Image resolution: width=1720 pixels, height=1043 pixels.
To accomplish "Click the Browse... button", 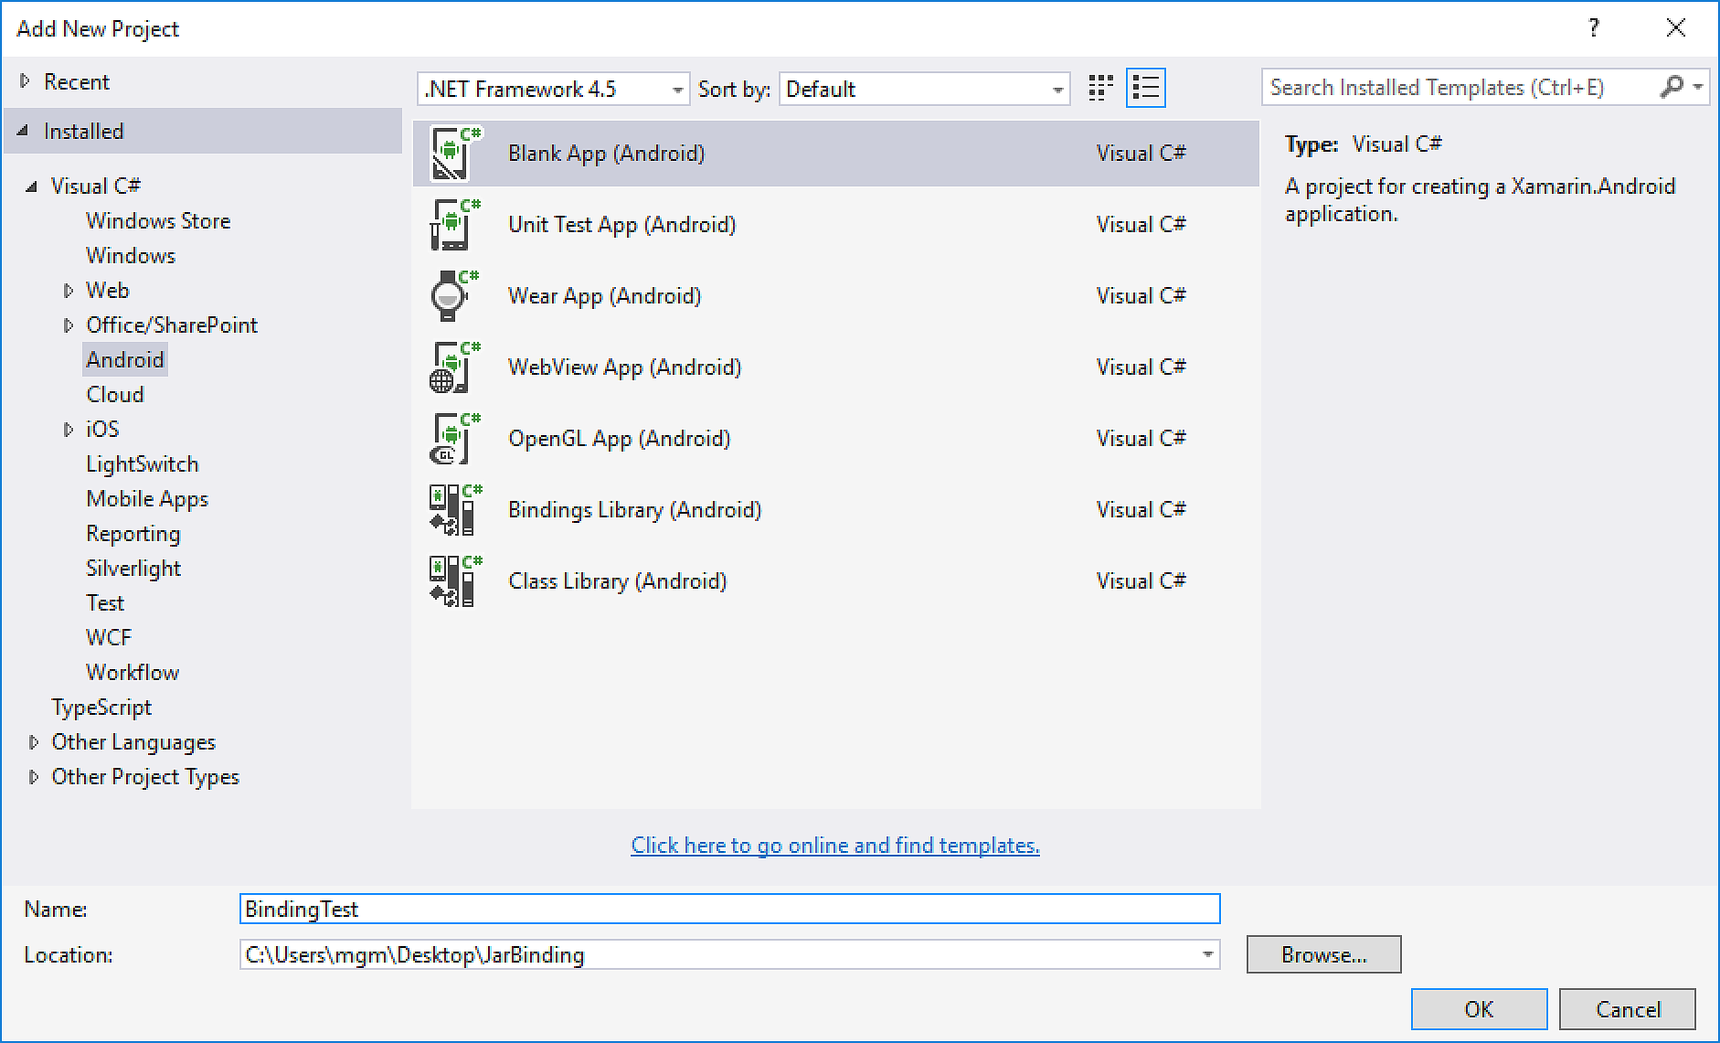I will pyautogui.click(x=1323, y=954).
